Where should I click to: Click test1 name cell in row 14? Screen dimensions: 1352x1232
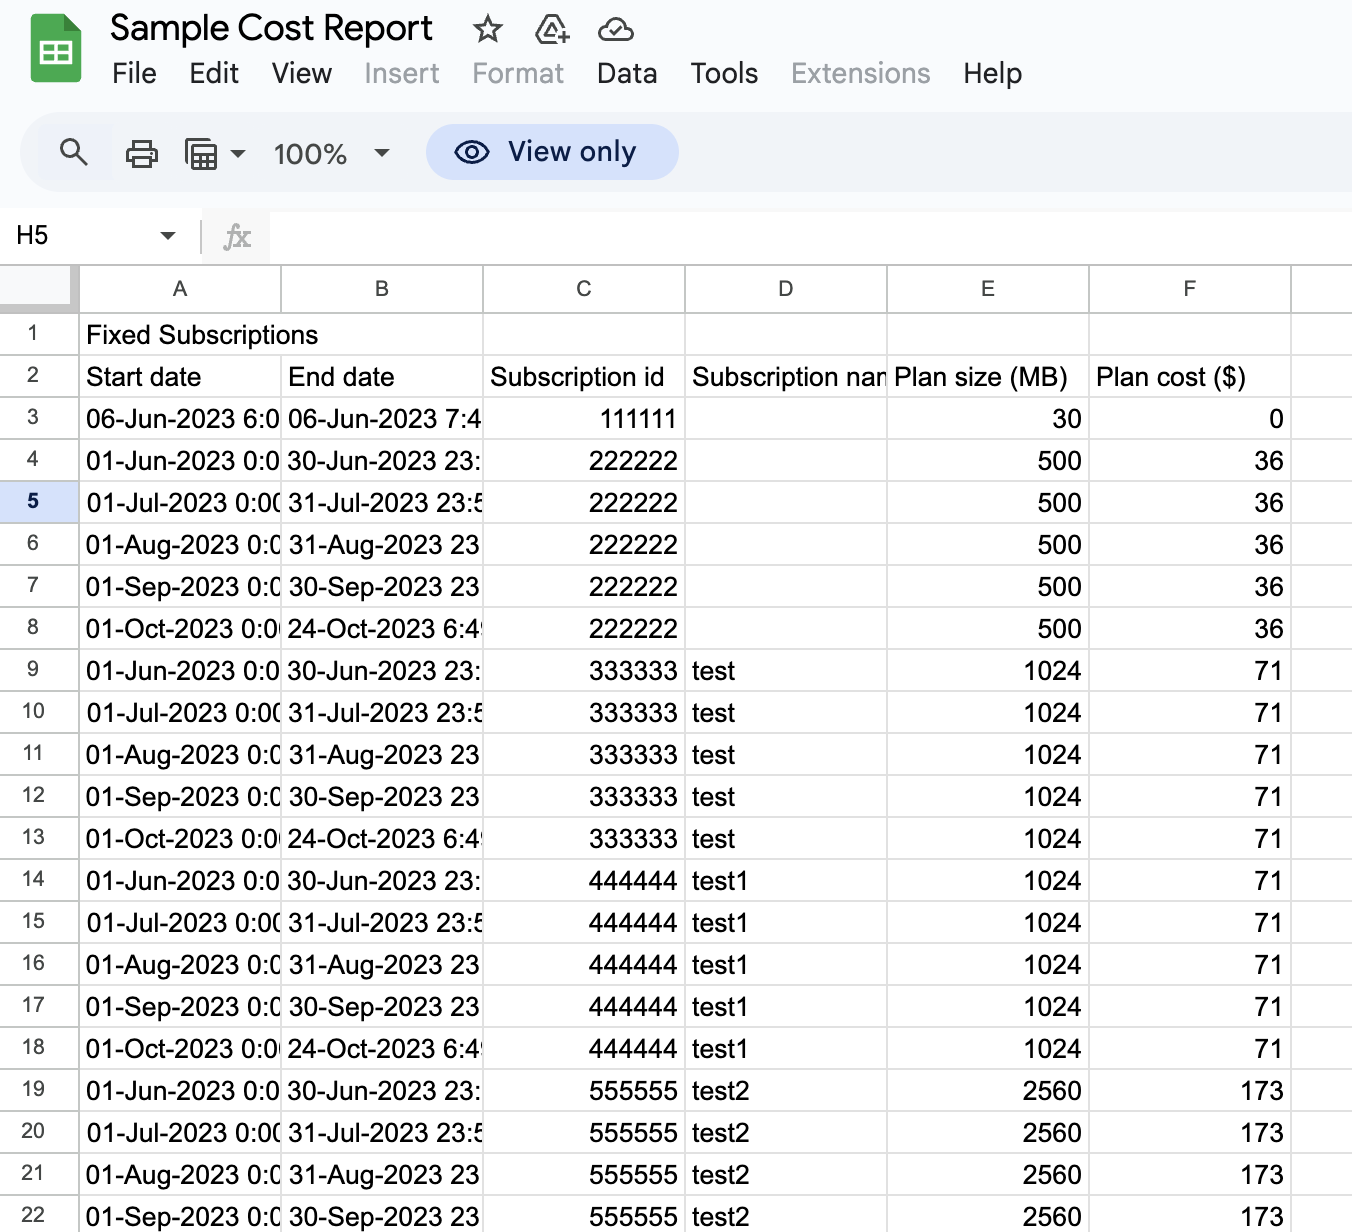[786, 881]
